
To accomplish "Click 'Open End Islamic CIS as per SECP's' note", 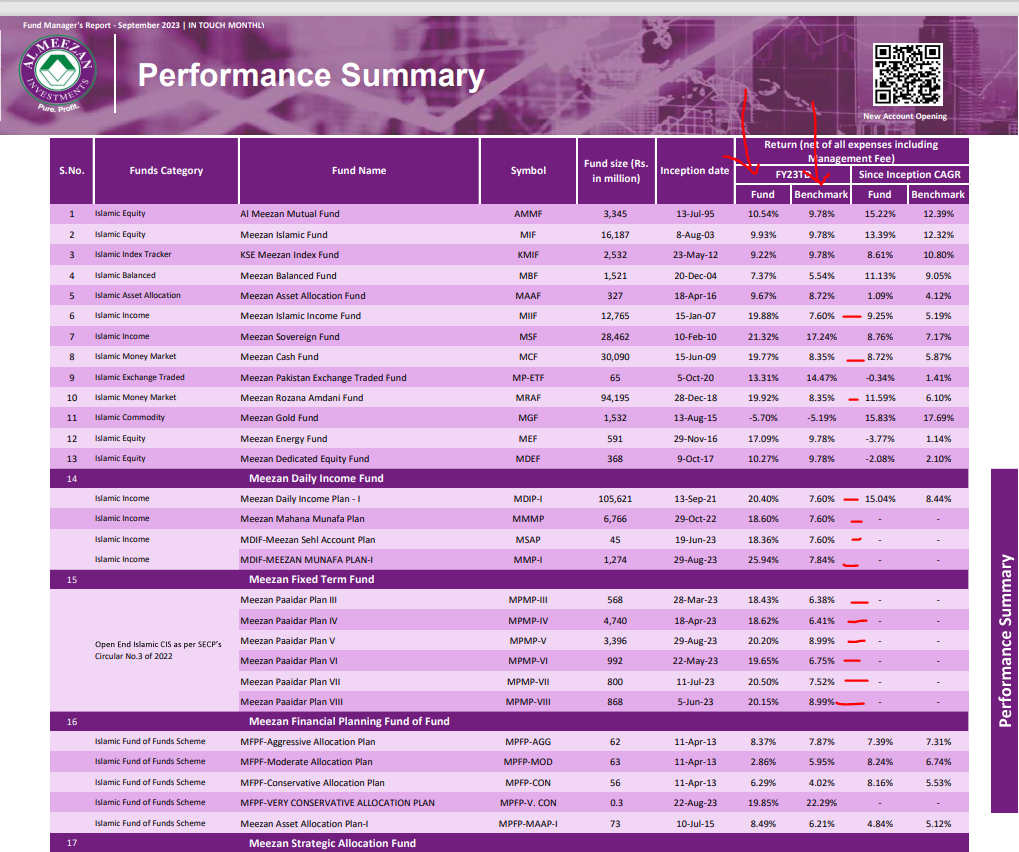I will [x=158, y=645].
